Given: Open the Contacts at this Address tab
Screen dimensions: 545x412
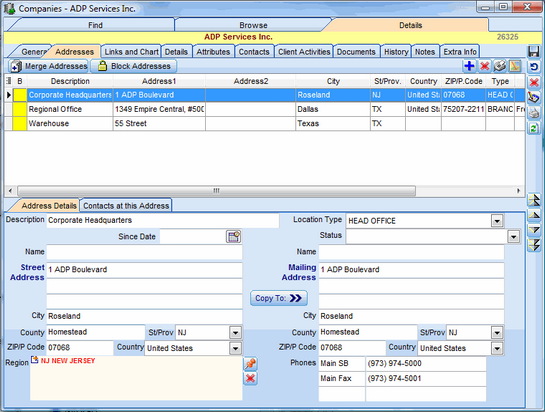Looking at the screenshot, I should [x=126, y=206].
